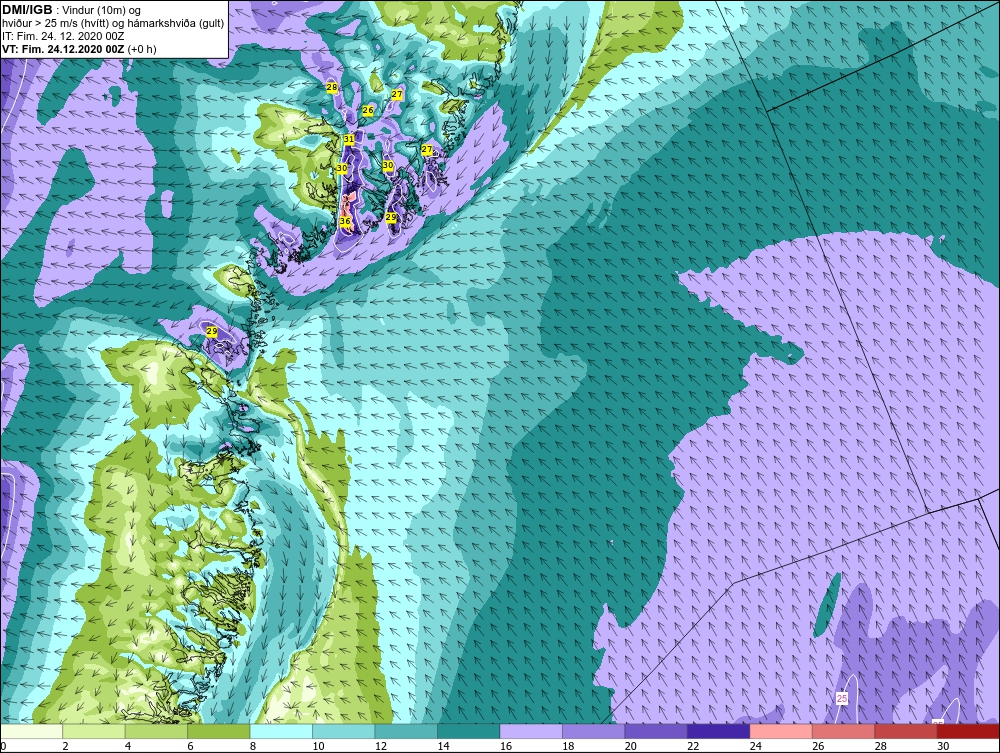The image size is (1000, 753).
Task: Click the legend scale number 0
Action: (3, 746)
